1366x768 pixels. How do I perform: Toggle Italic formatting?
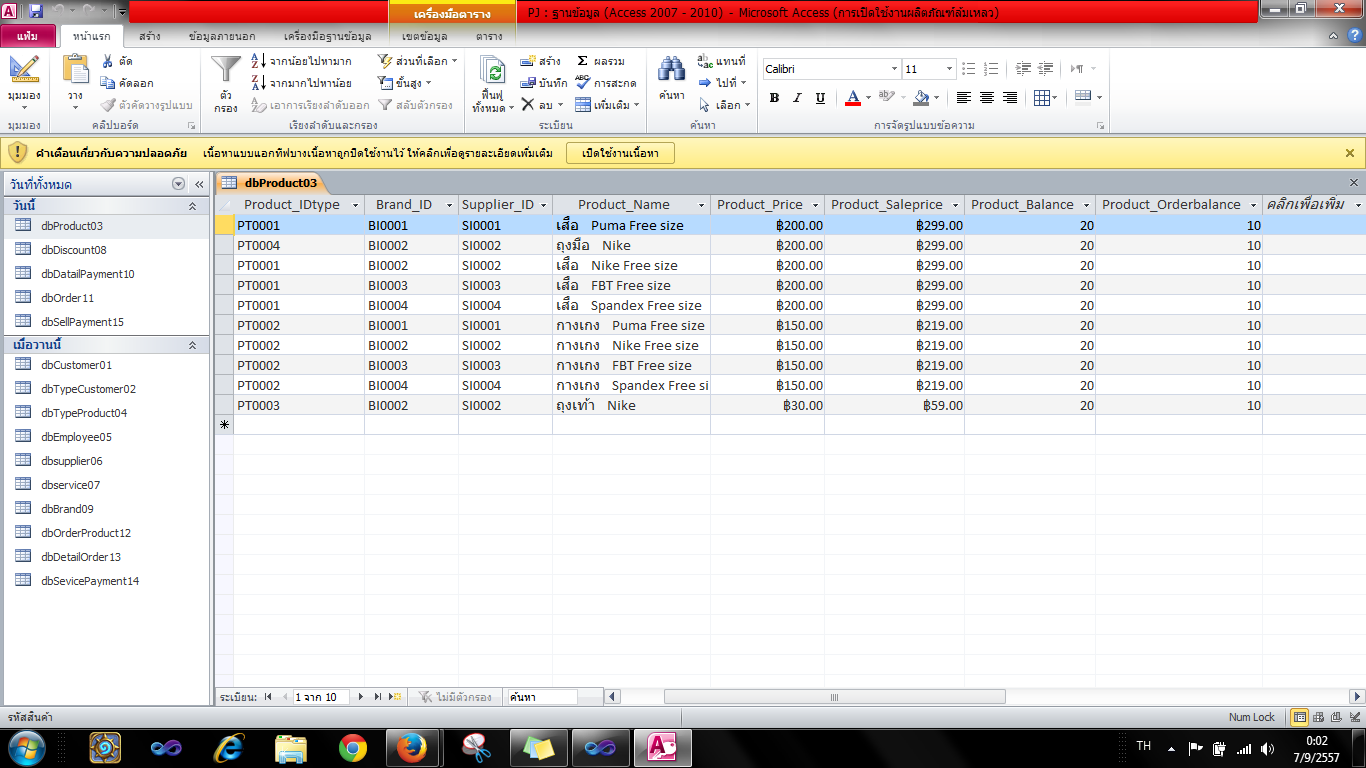coord(797,98)
